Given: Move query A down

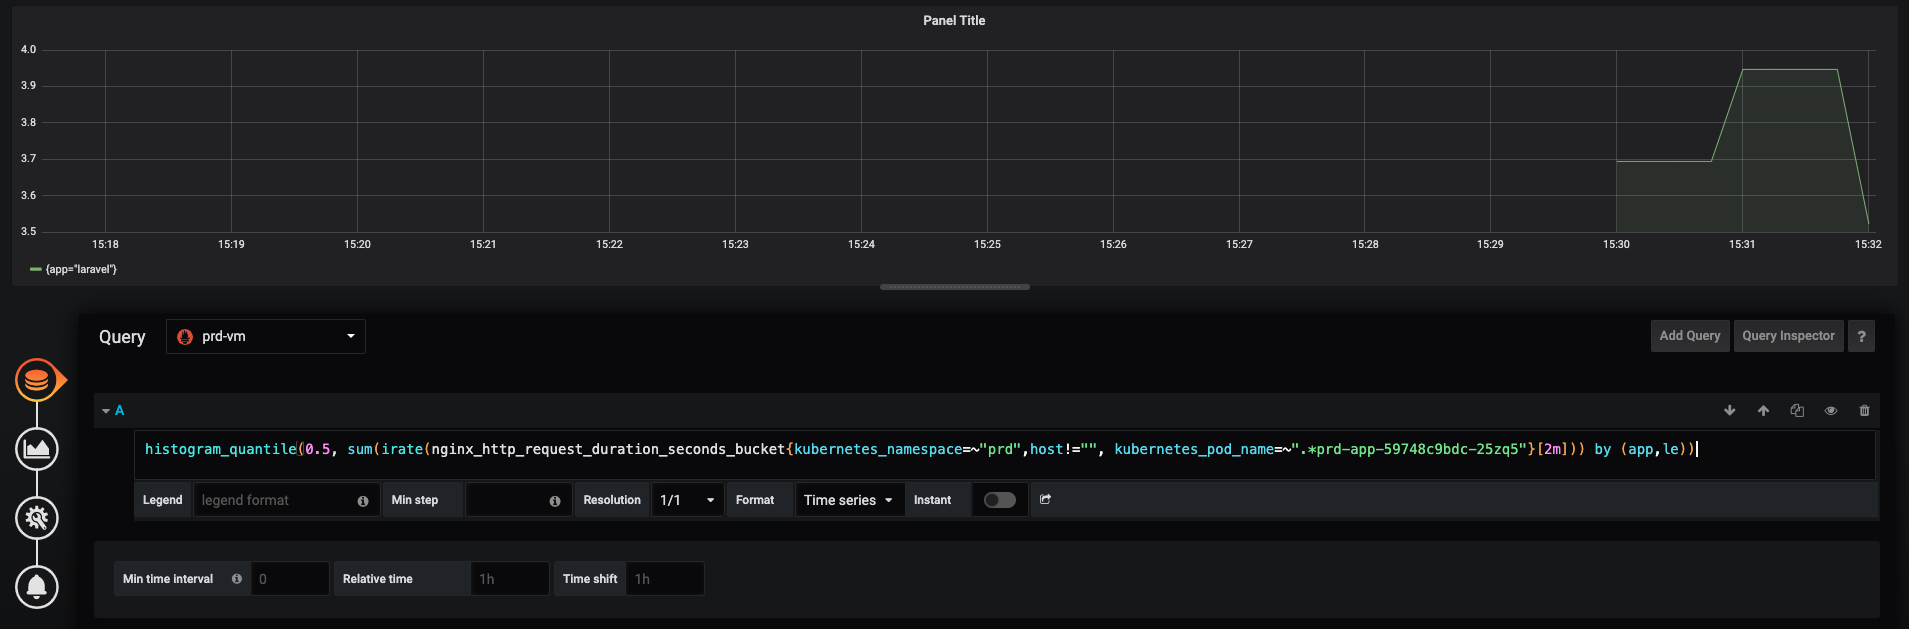Looking at the screenshot, I should click(1730, 411).
